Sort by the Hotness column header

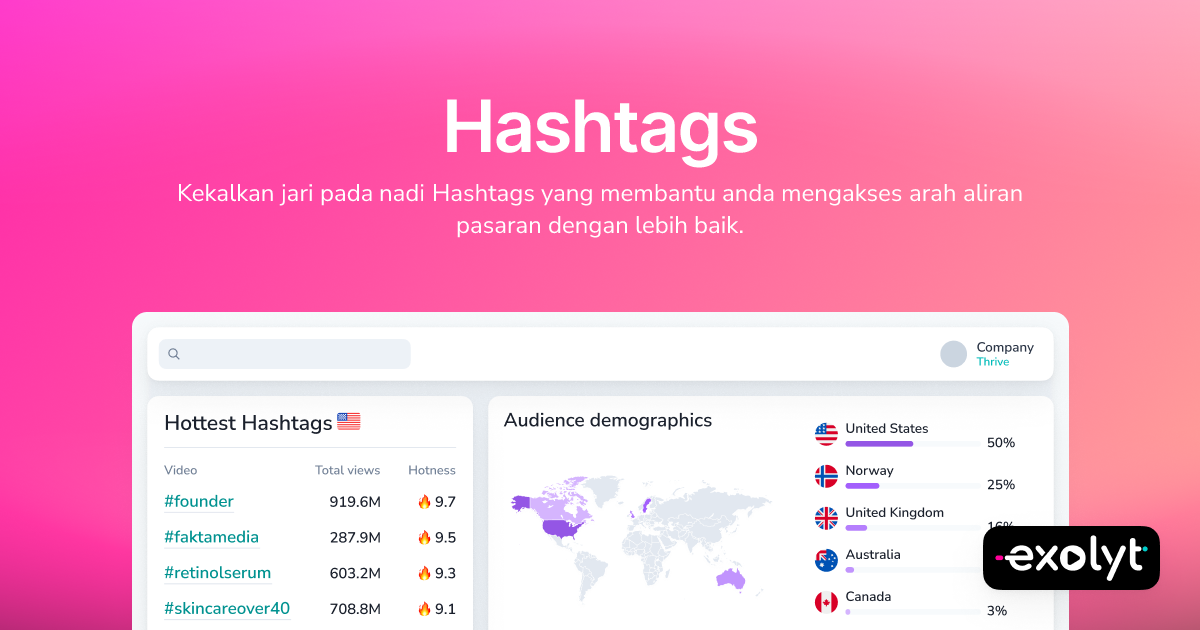[431, 470]
